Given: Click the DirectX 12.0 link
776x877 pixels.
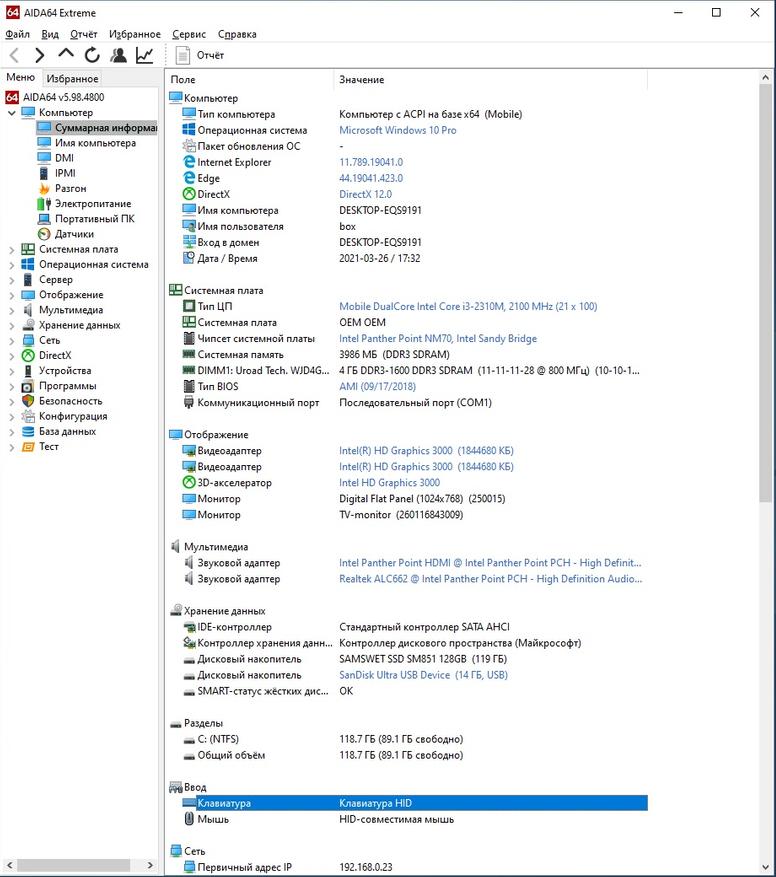Looking at the screenshot, I should pyautogui.click(x=365, y=194).
